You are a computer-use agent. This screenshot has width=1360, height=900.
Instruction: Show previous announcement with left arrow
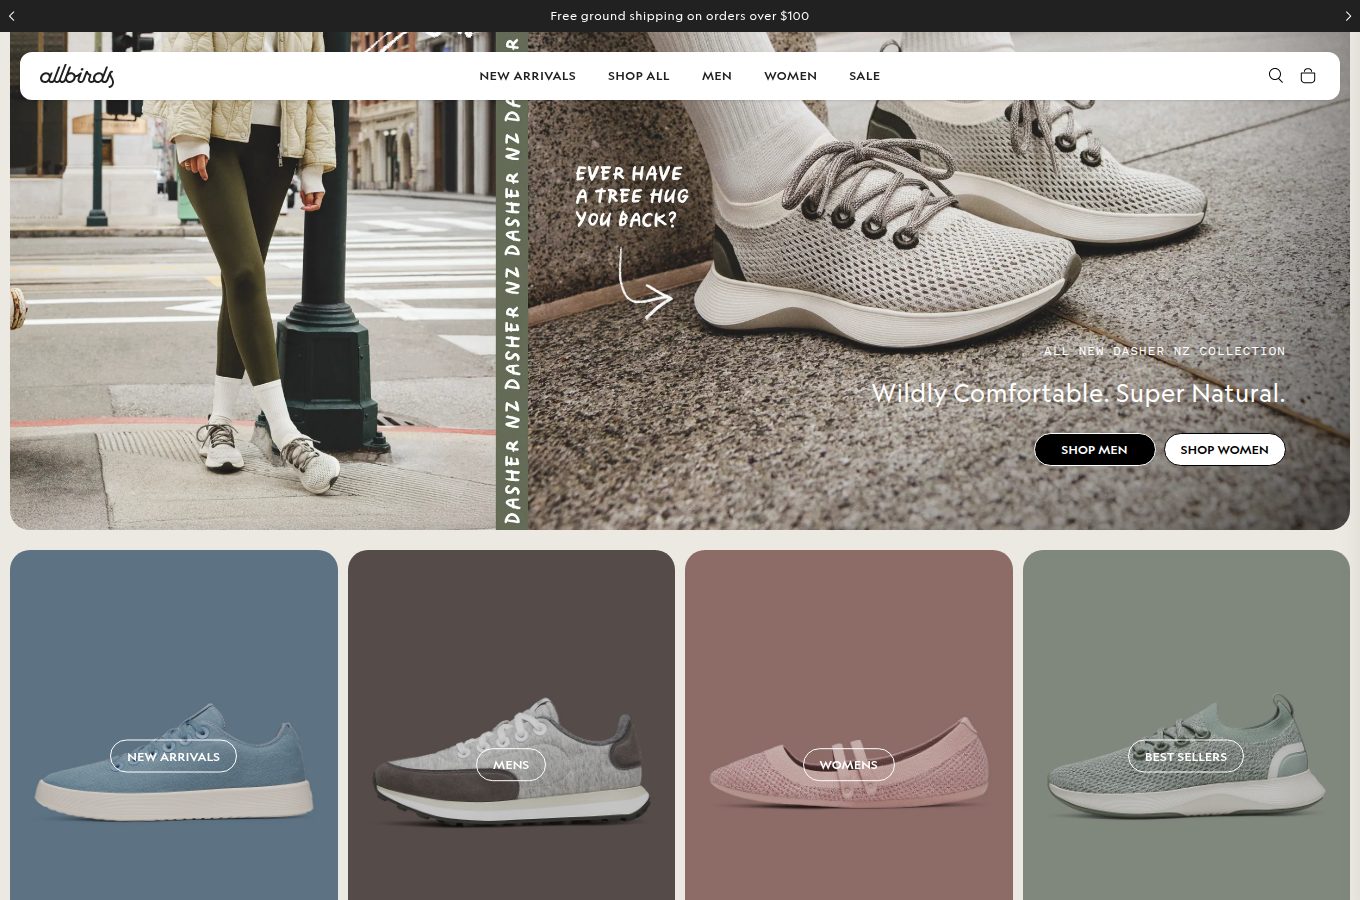coord(11,16)
